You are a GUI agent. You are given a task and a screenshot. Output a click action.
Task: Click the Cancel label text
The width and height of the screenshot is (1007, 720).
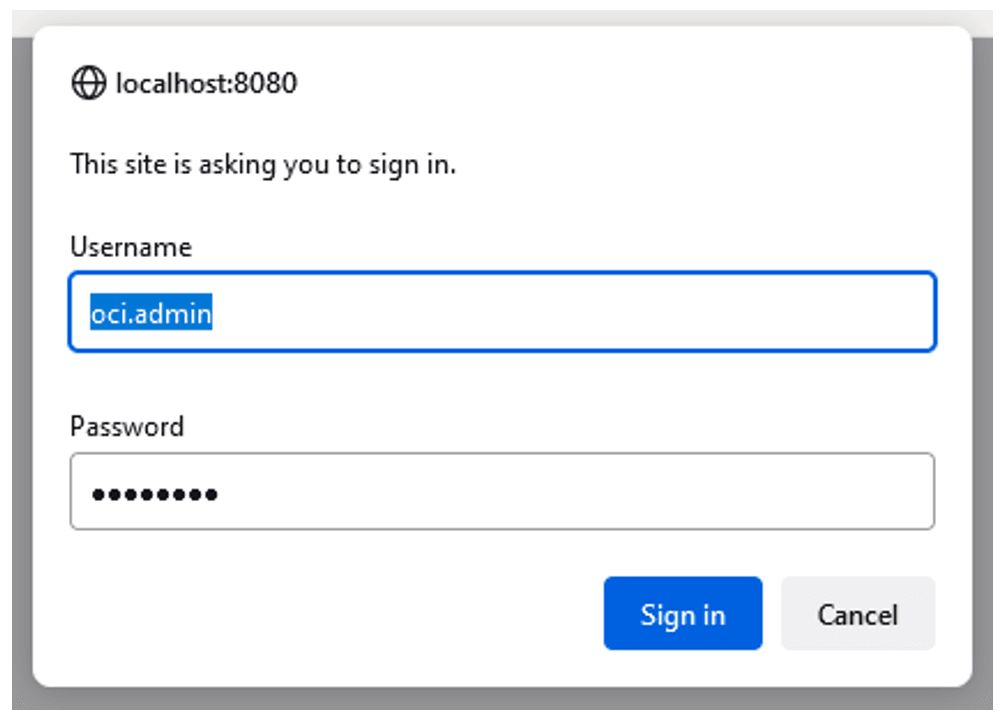tap(857, 614)
